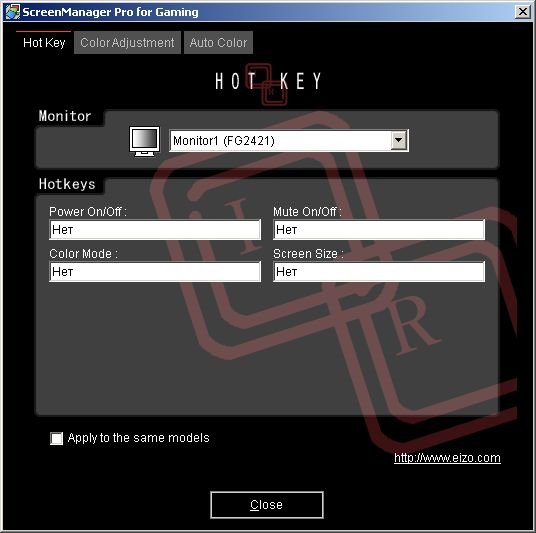Click the Screen Size label
This screenshot has height=533, width=536.
(x=308, y=254)
